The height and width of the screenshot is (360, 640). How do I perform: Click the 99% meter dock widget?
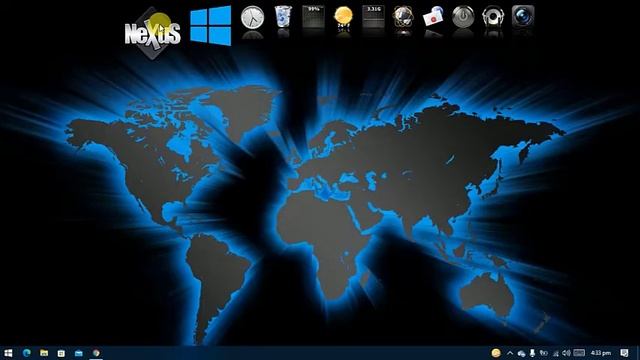313,17
